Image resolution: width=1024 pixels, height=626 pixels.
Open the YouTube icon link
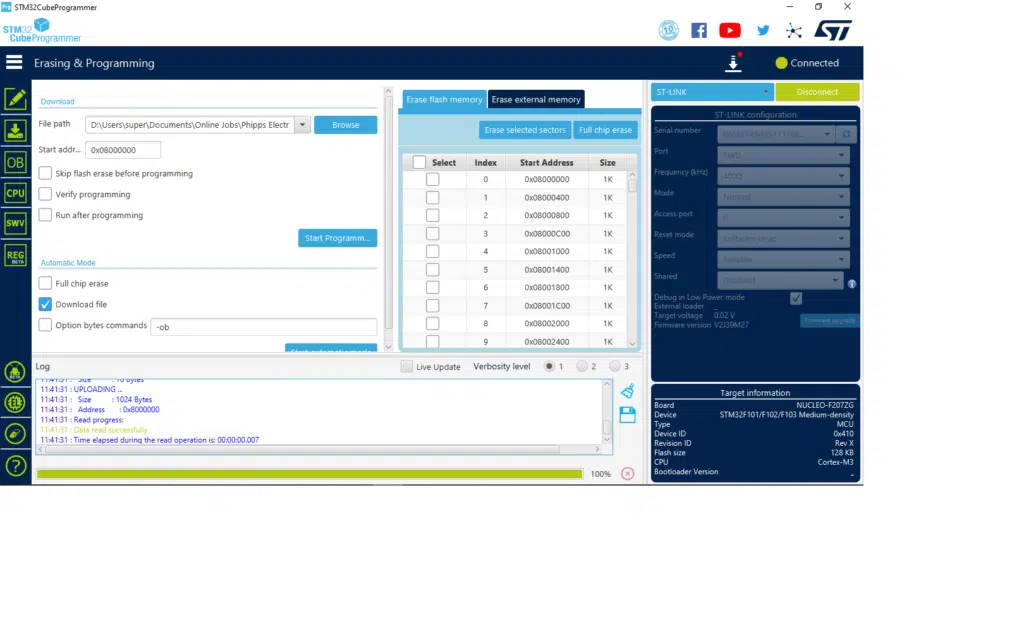729,30
